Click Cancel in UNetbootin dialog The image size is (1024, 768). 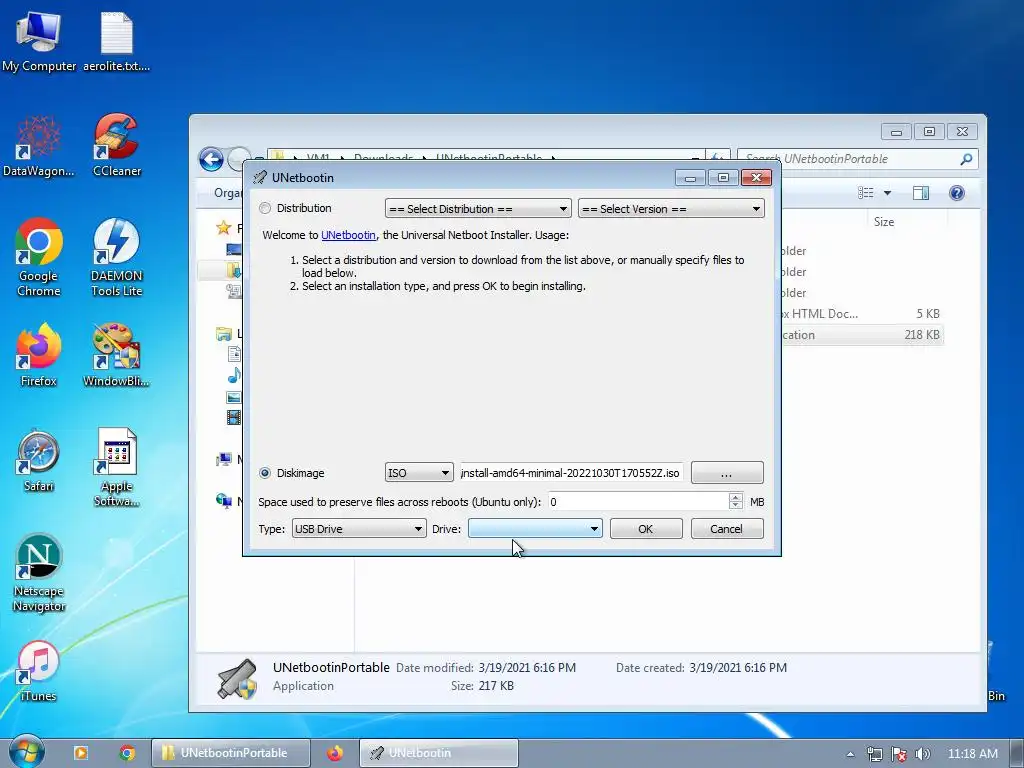727,529
